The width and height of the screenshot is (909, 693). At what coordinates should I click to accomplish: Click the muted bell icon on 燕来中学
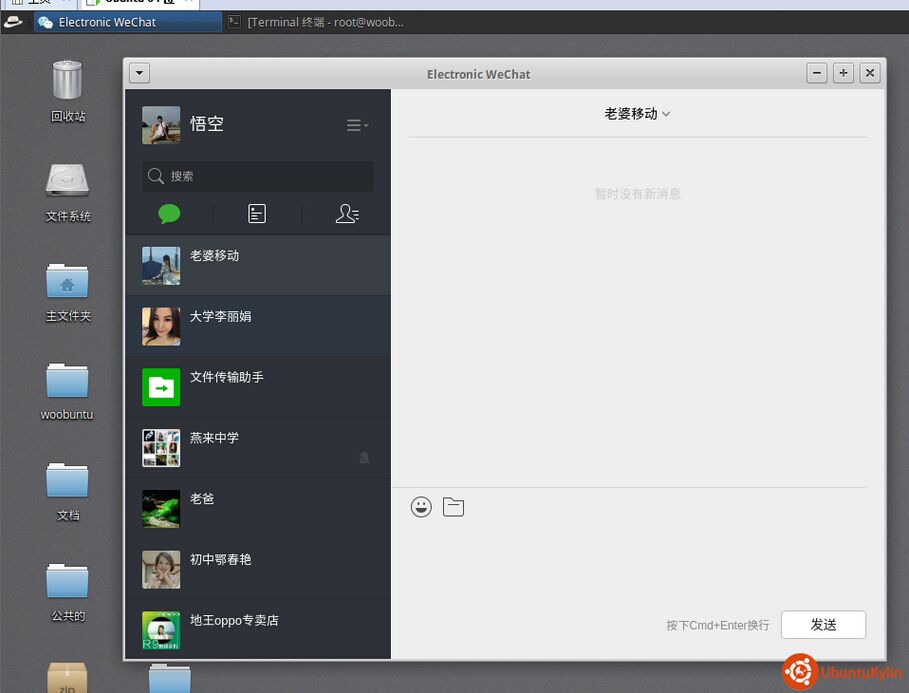[364, 458]
